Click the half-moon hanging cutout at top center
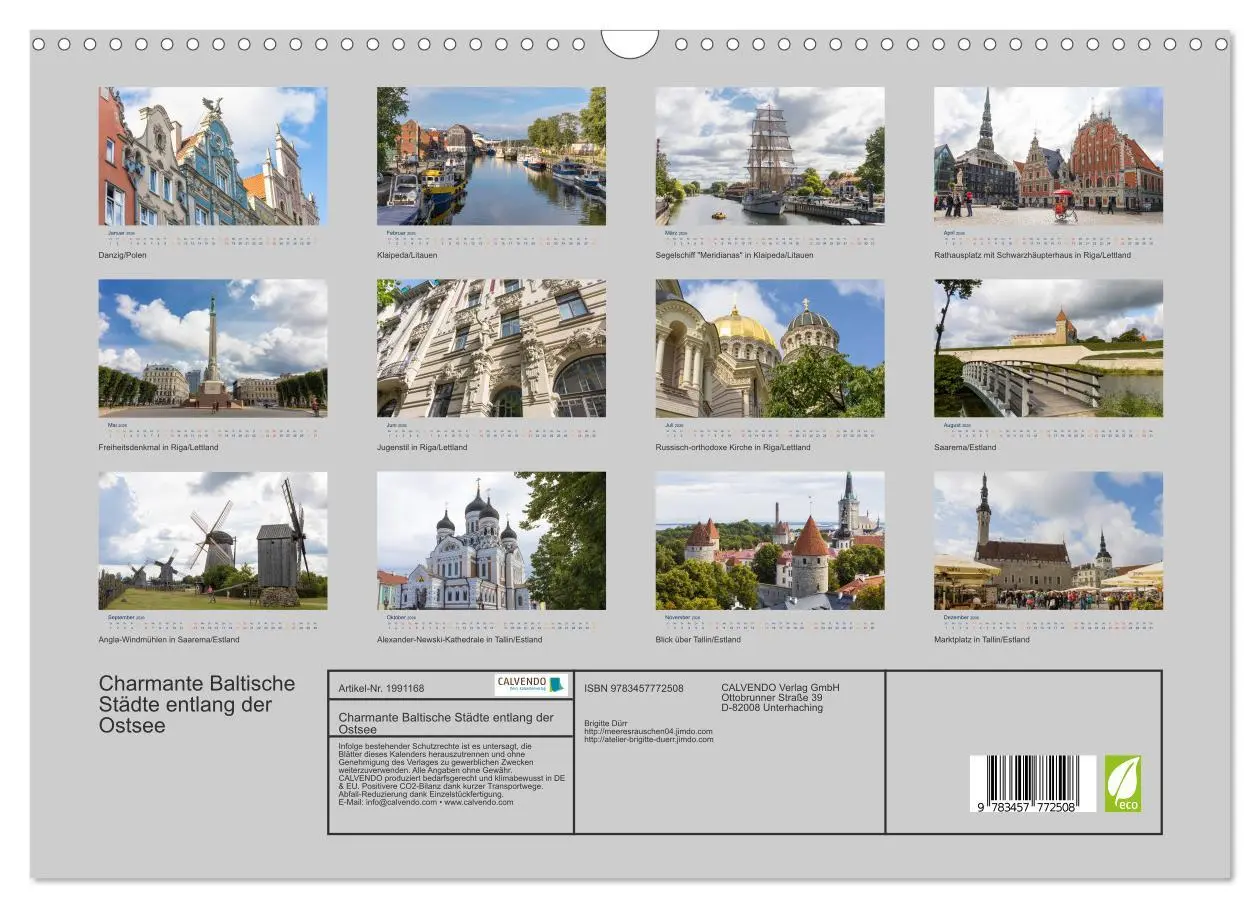Screen dimensions: 1260x908 click(x=630, y=44)
